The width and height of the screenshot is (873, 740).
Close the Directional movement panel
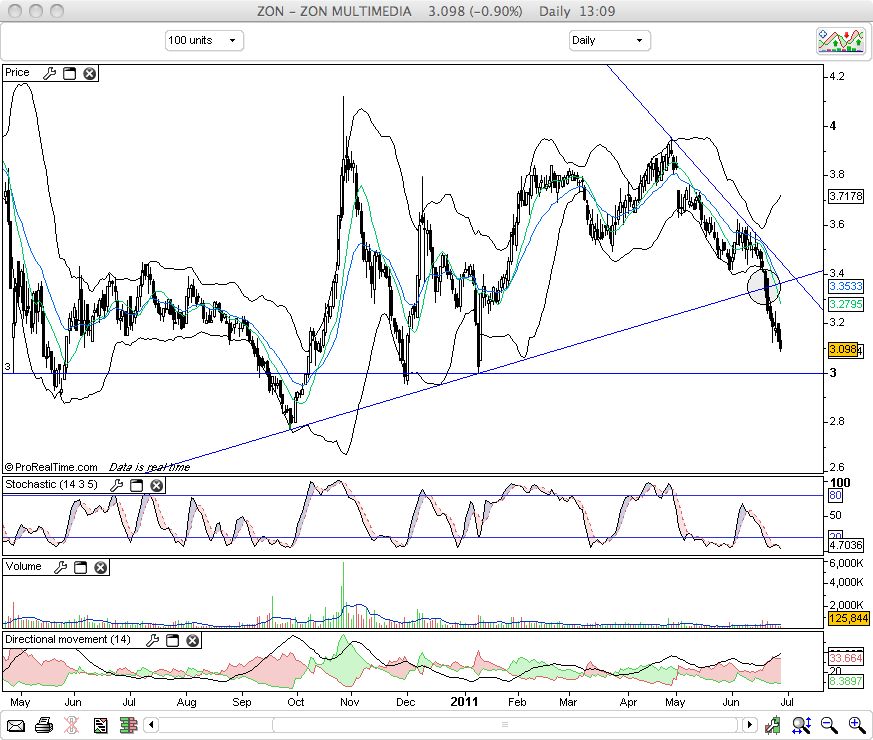(193, 640)
